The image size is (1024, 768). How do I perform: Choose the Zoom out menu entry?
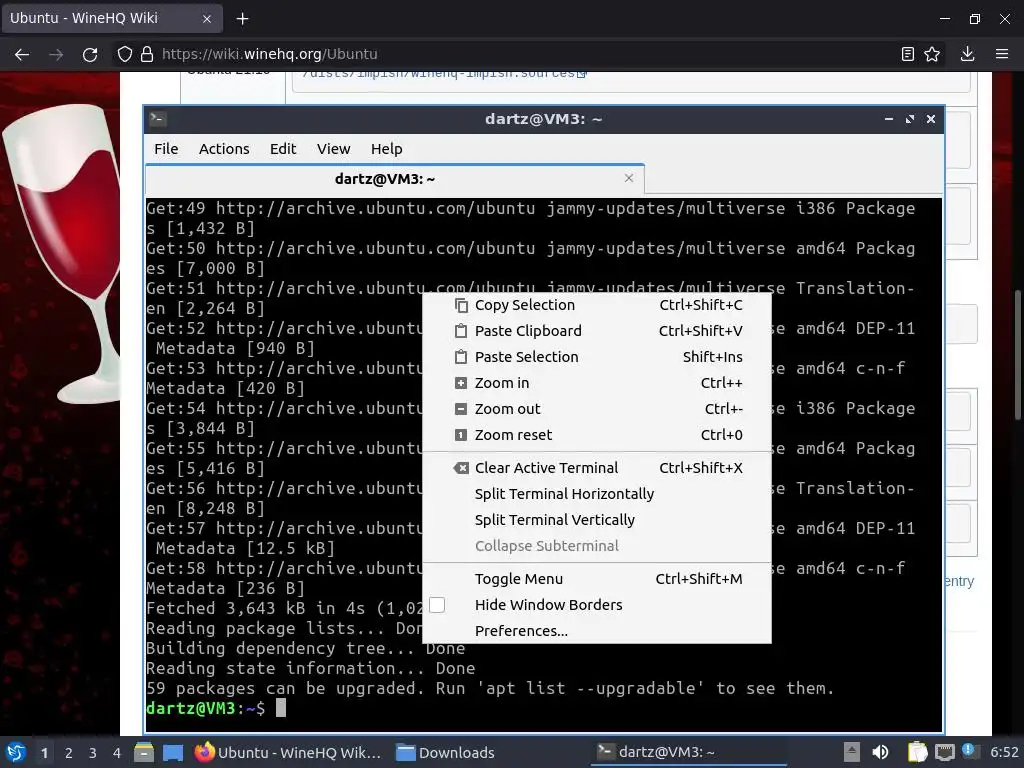(597, 409)
